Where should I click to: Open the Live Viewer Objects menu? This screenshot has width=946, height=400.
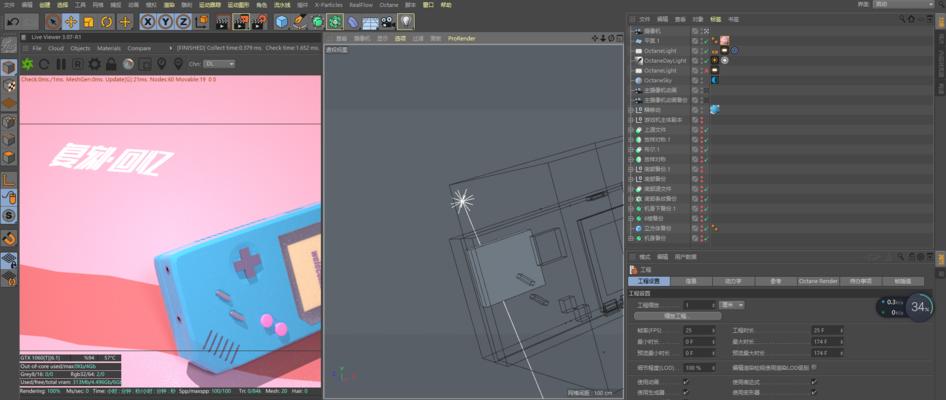(80, 48)
